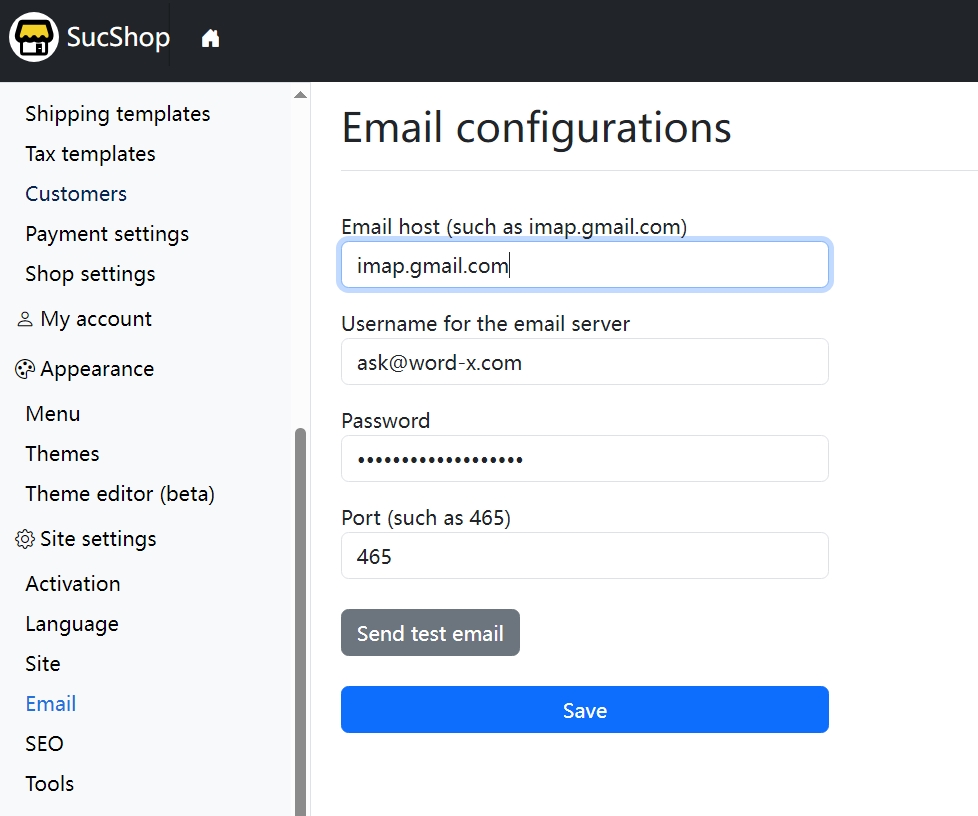Click the SucShop store logo icon
Viewport: 978px width, 816px height.
34,38
